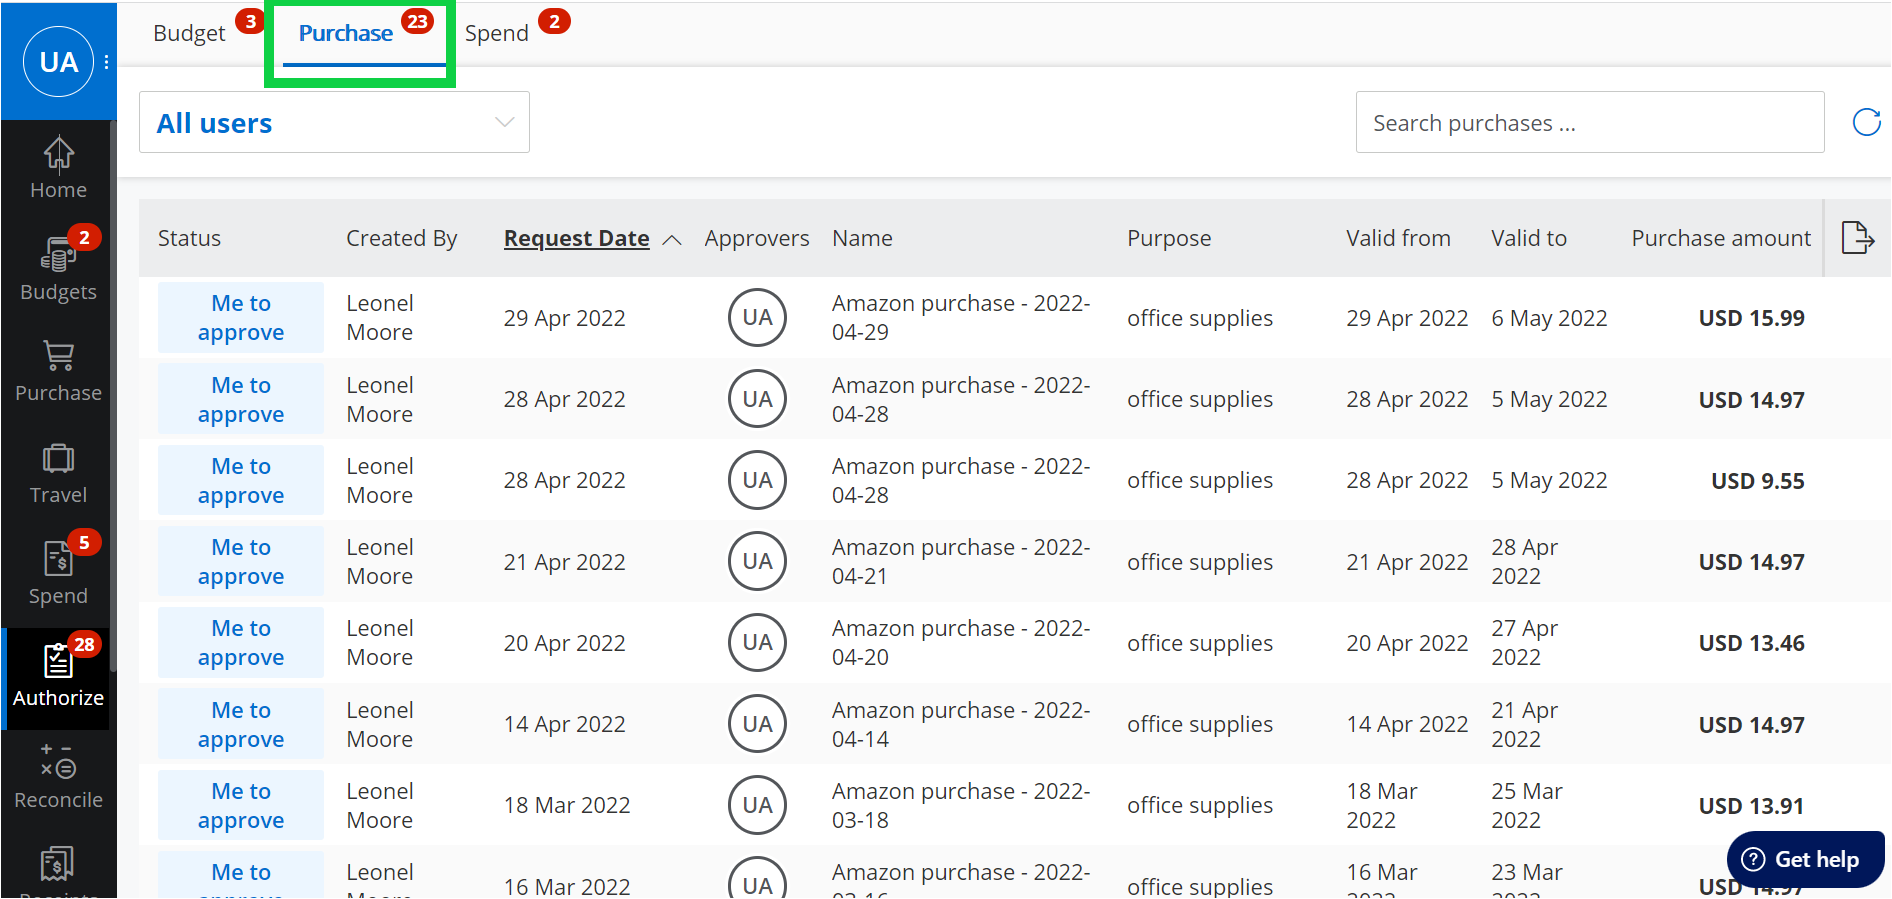This screenshot has width=1892, height=899.
Task: Click Me to approve for USD 15.99 purchase
Action: (x=240, y=317)
